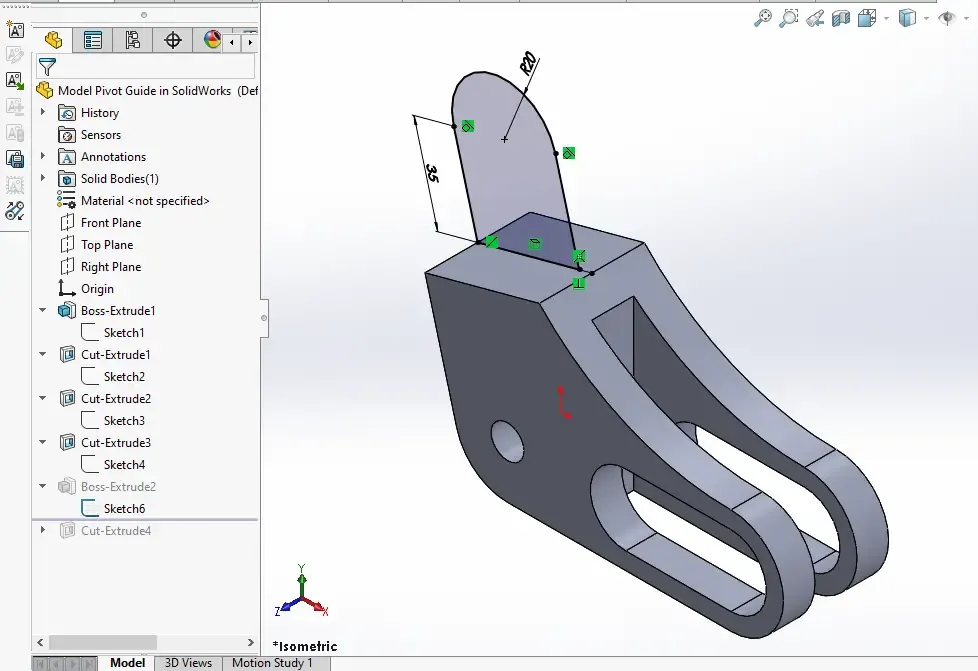The image size is (978, 671).
Task: Switch to the PropertyManager tab
Action: pyautogui.click(x=92, y=41)
